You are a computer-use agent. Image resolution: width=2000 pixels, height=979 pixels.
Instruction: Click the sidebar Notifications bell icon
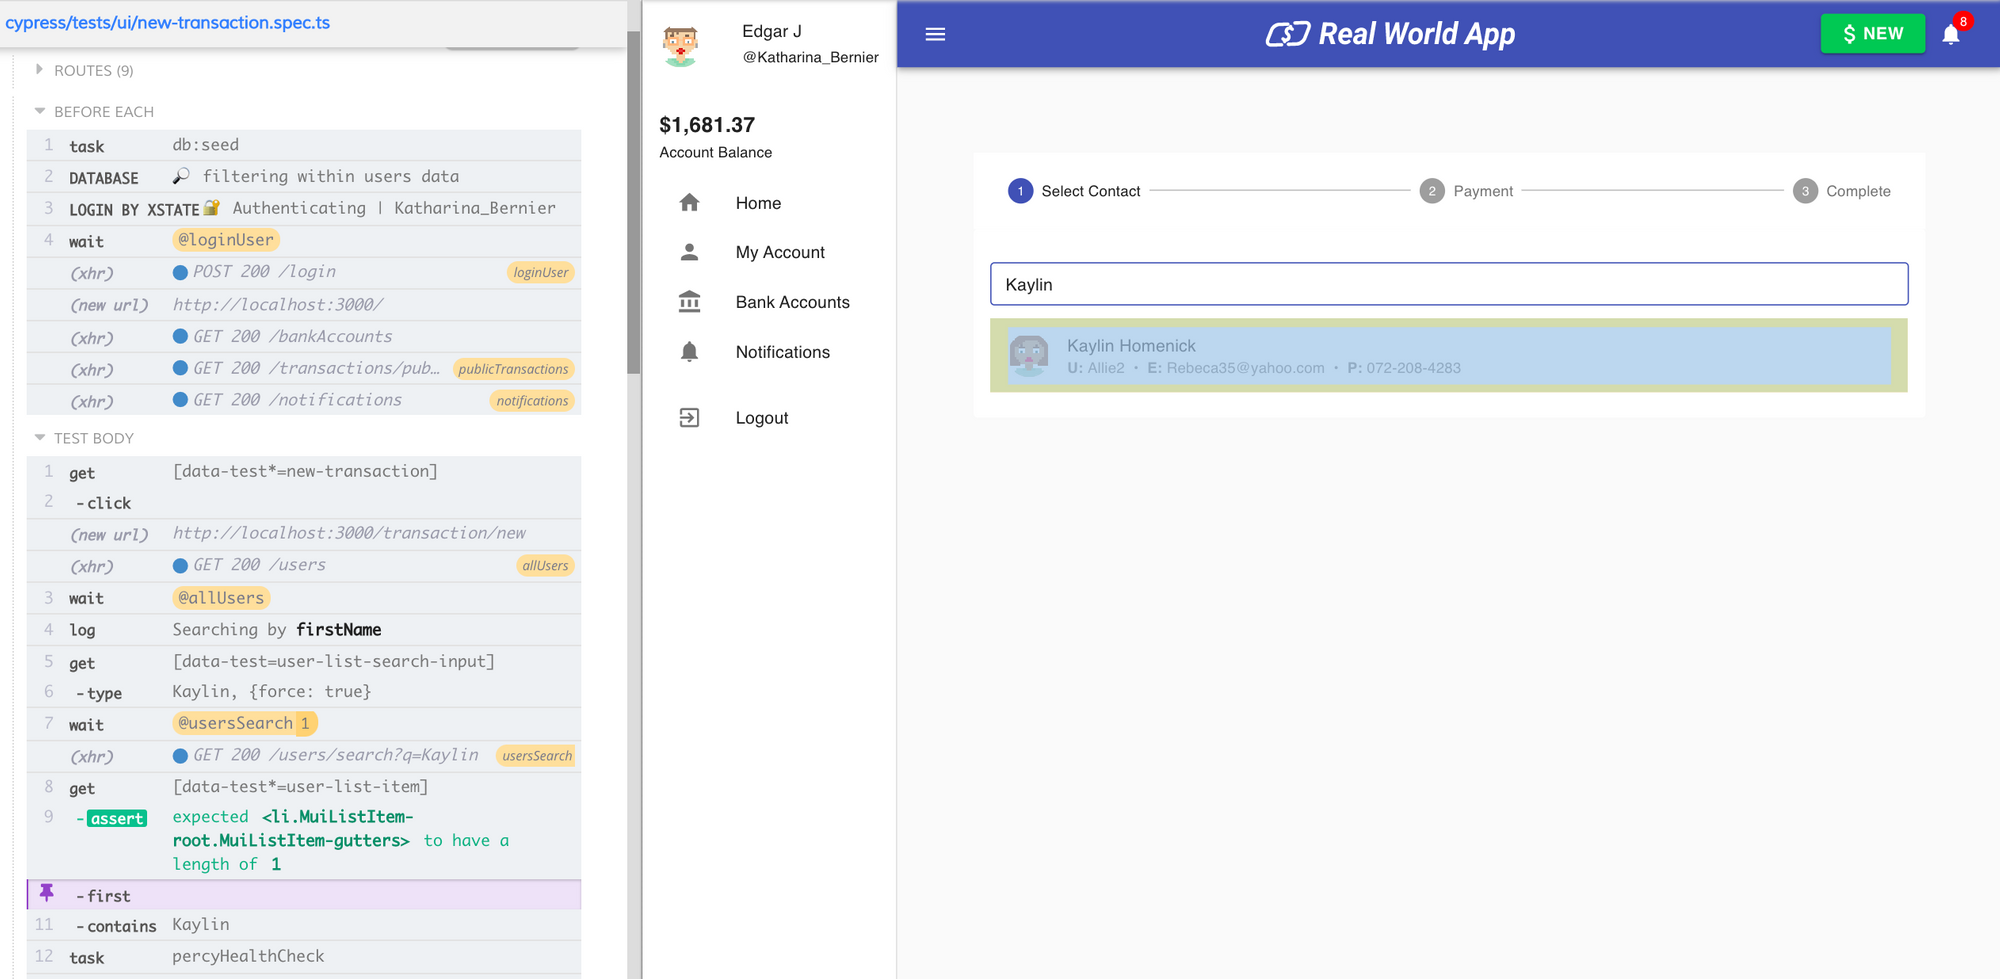click(689, 352)
